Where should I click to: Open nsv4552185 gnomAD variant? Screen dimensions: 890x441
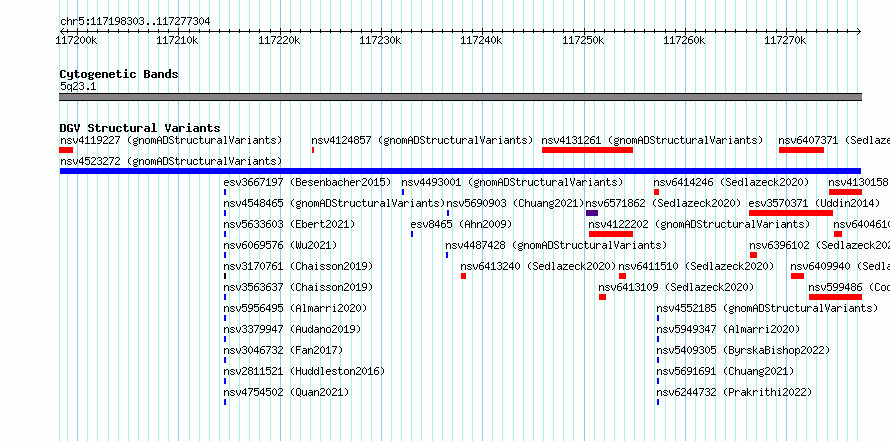[x=767, y=308]
